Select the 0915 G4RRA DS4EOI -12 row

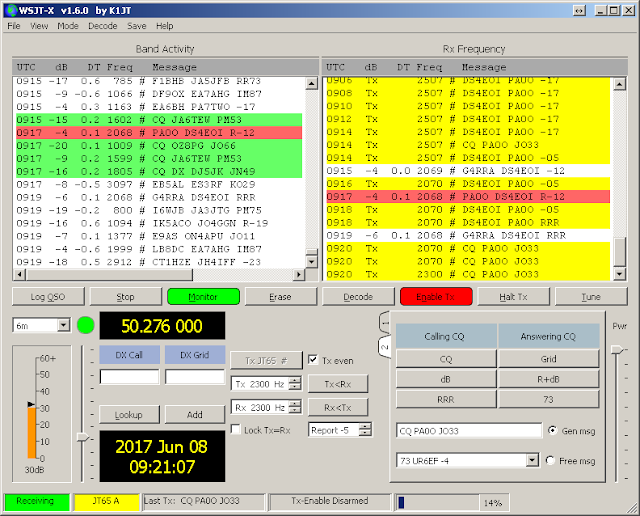(468, 171)
